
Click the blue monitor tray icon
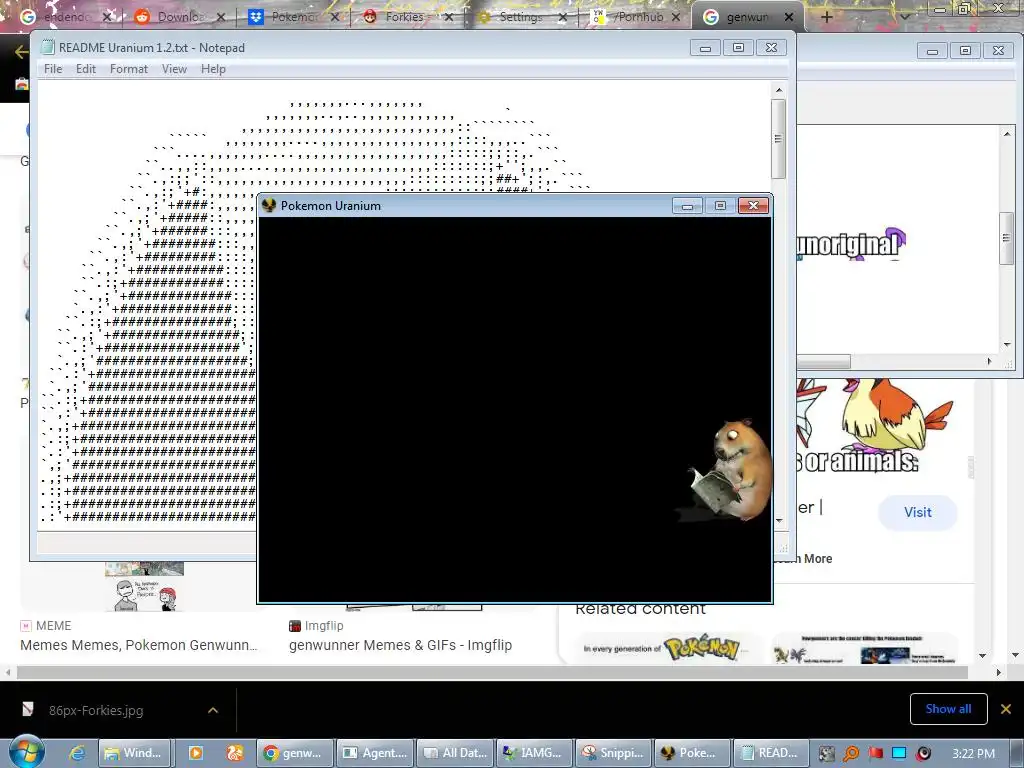(899, 754)
